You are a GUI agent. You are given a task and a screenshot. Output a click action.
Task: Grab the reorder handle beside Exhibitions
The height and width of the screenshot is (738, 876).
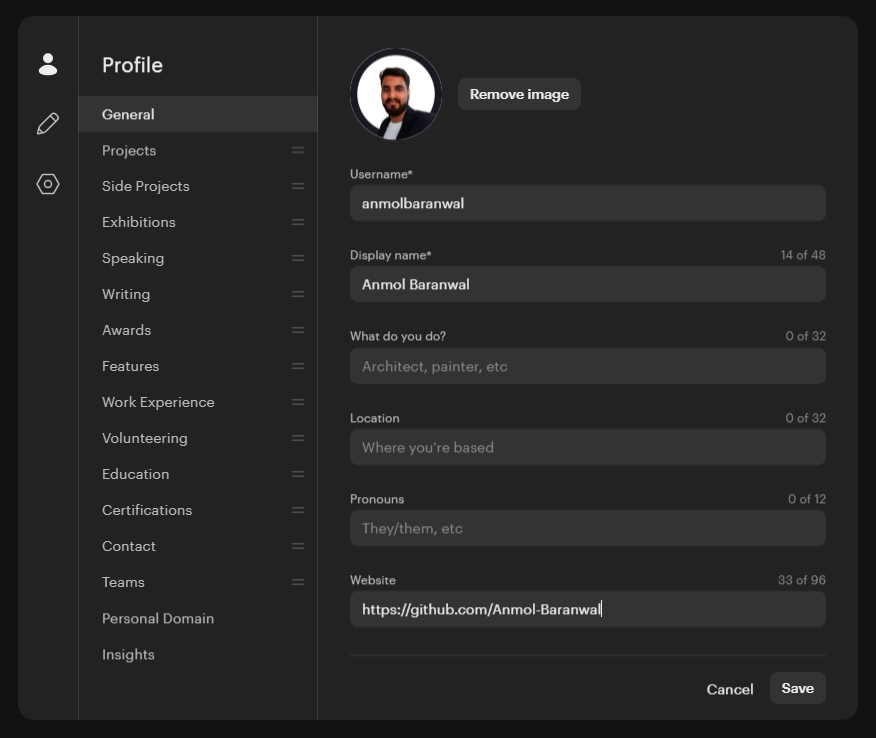click(298, 222)
